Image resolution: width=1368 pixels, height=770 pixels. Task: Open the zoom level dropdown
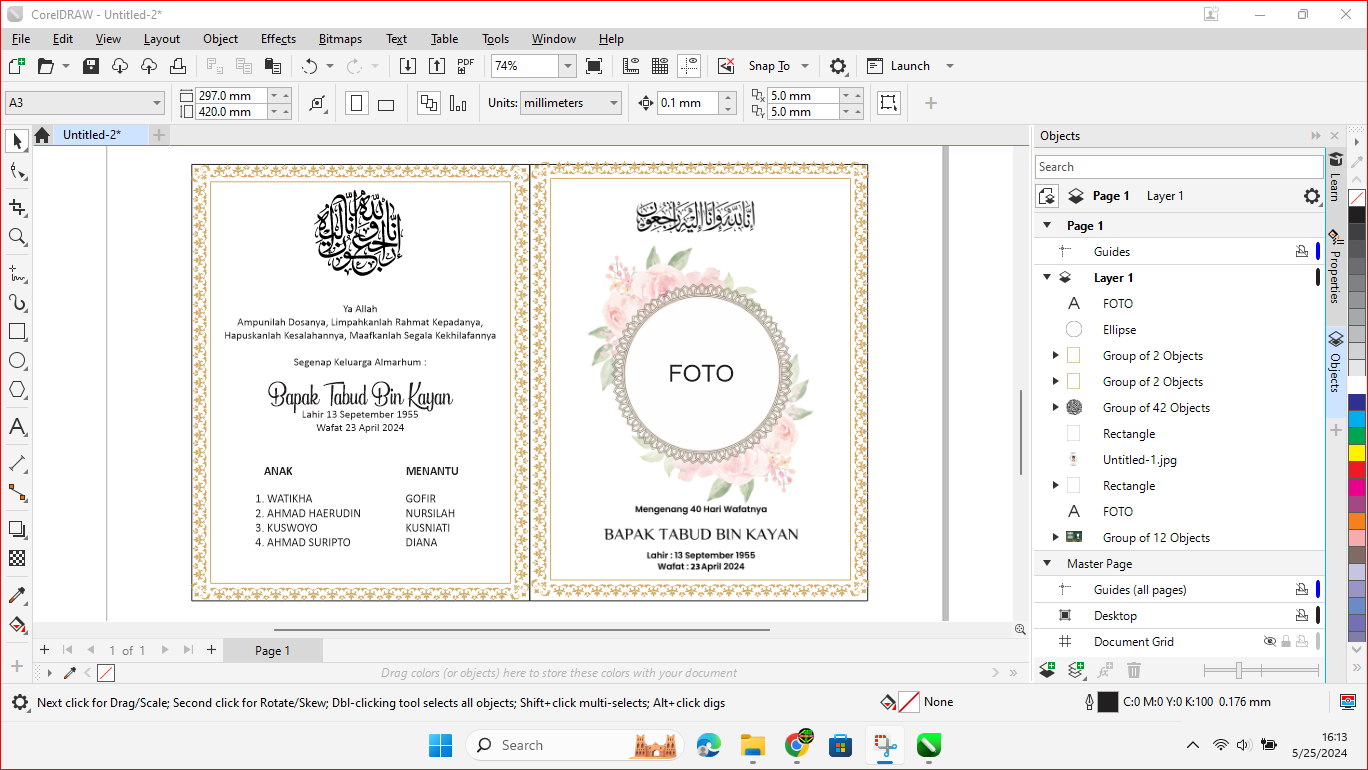tap(568, 66)
